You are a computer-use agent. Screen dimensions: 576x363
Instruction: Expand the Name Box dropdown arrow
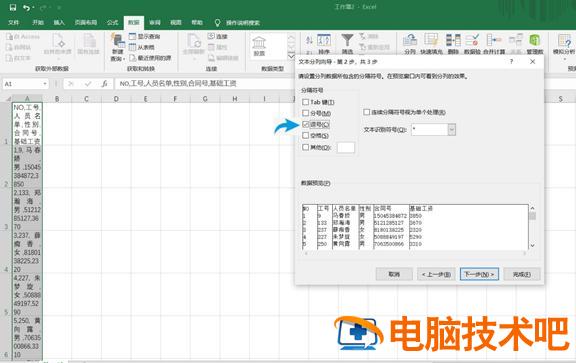pyautogui.click(x=45, y=84)
